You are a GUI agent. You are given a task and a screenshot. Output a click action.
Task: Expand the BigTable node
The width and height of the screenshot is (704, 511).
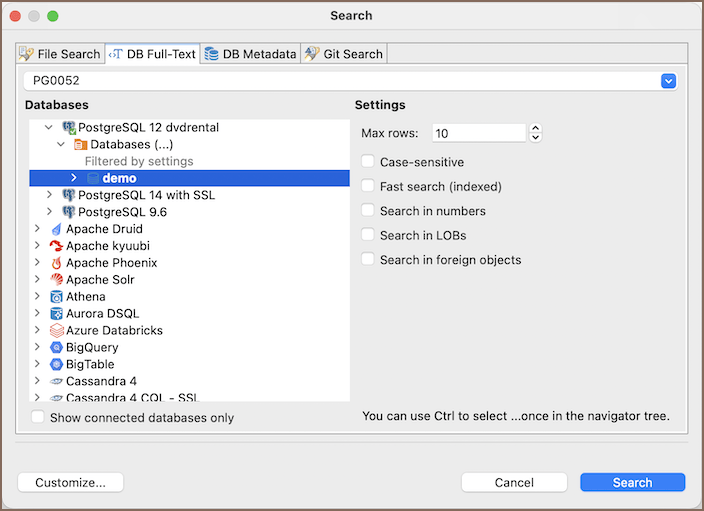tap(37, 364)
